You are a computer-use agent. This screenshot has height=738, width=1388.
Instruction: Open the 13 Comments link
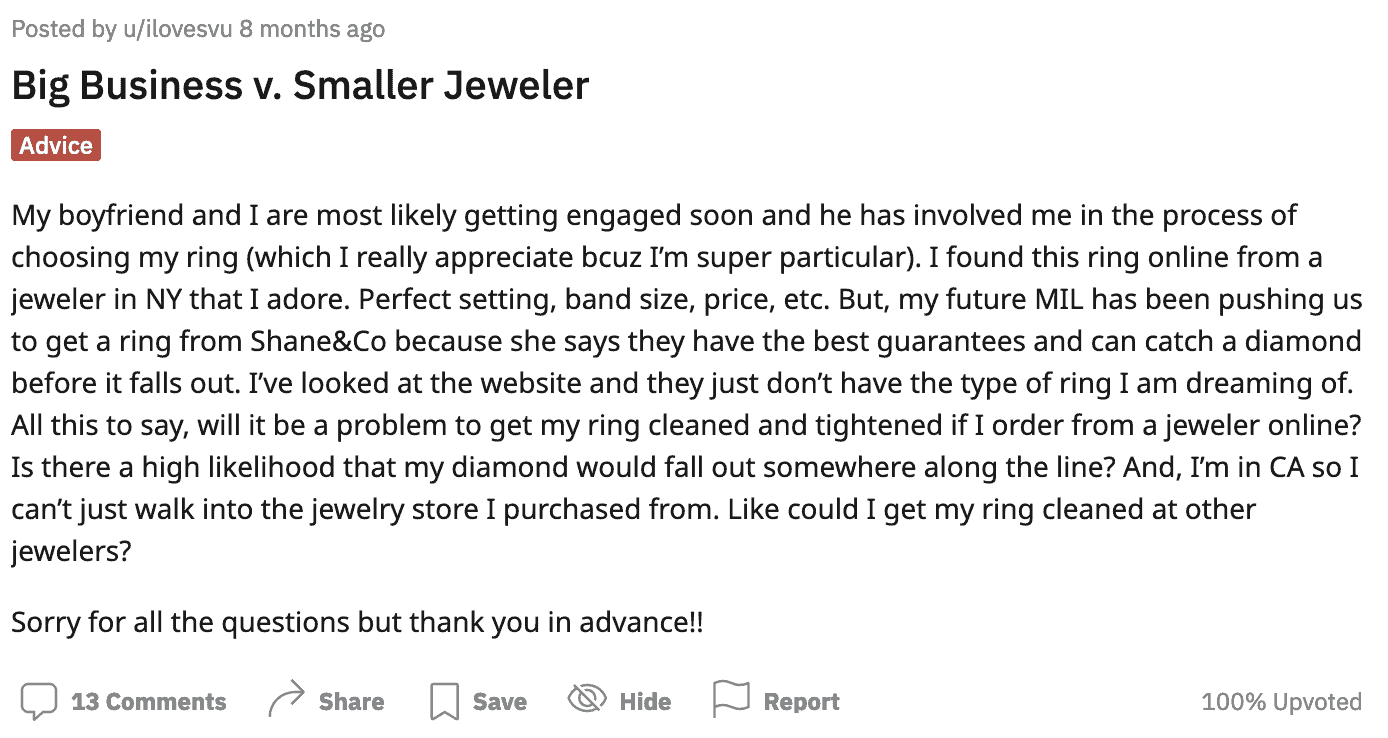148,702
